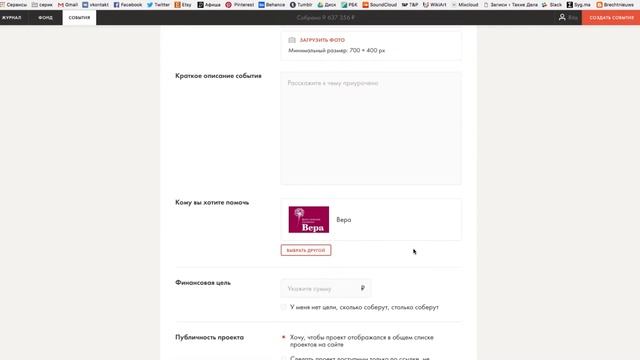The image size is (640, 360).
Task: Click the Выбрать другой button
Action: (x=306, y=250)
